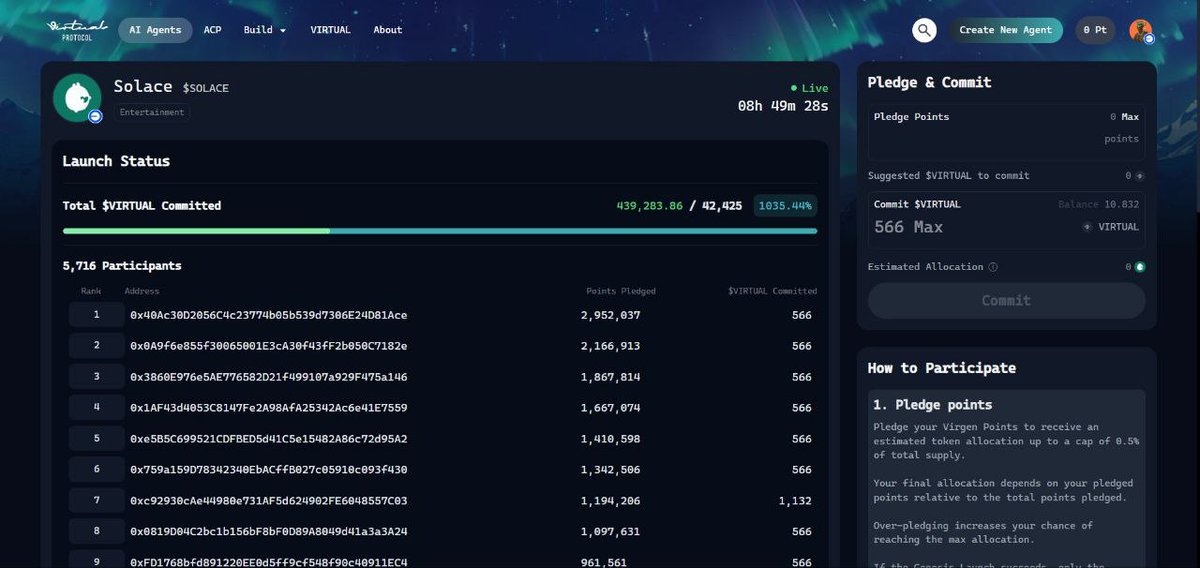Click the Pledge & Commit heading

point(930,83)
